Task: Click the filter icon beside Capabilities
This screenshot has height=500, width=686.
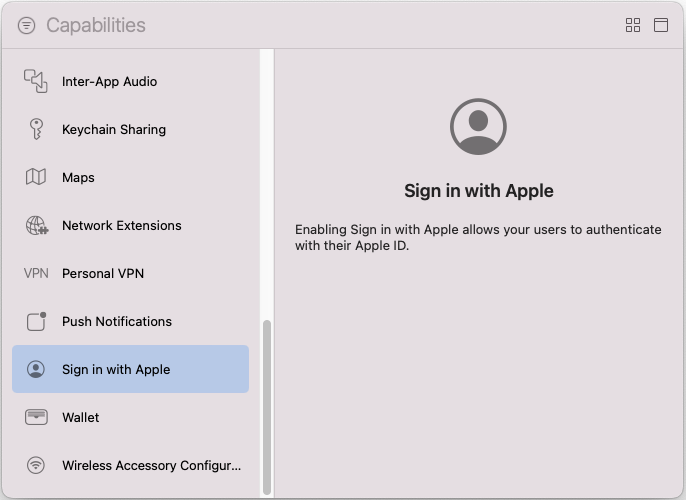Action: [26, 25]
